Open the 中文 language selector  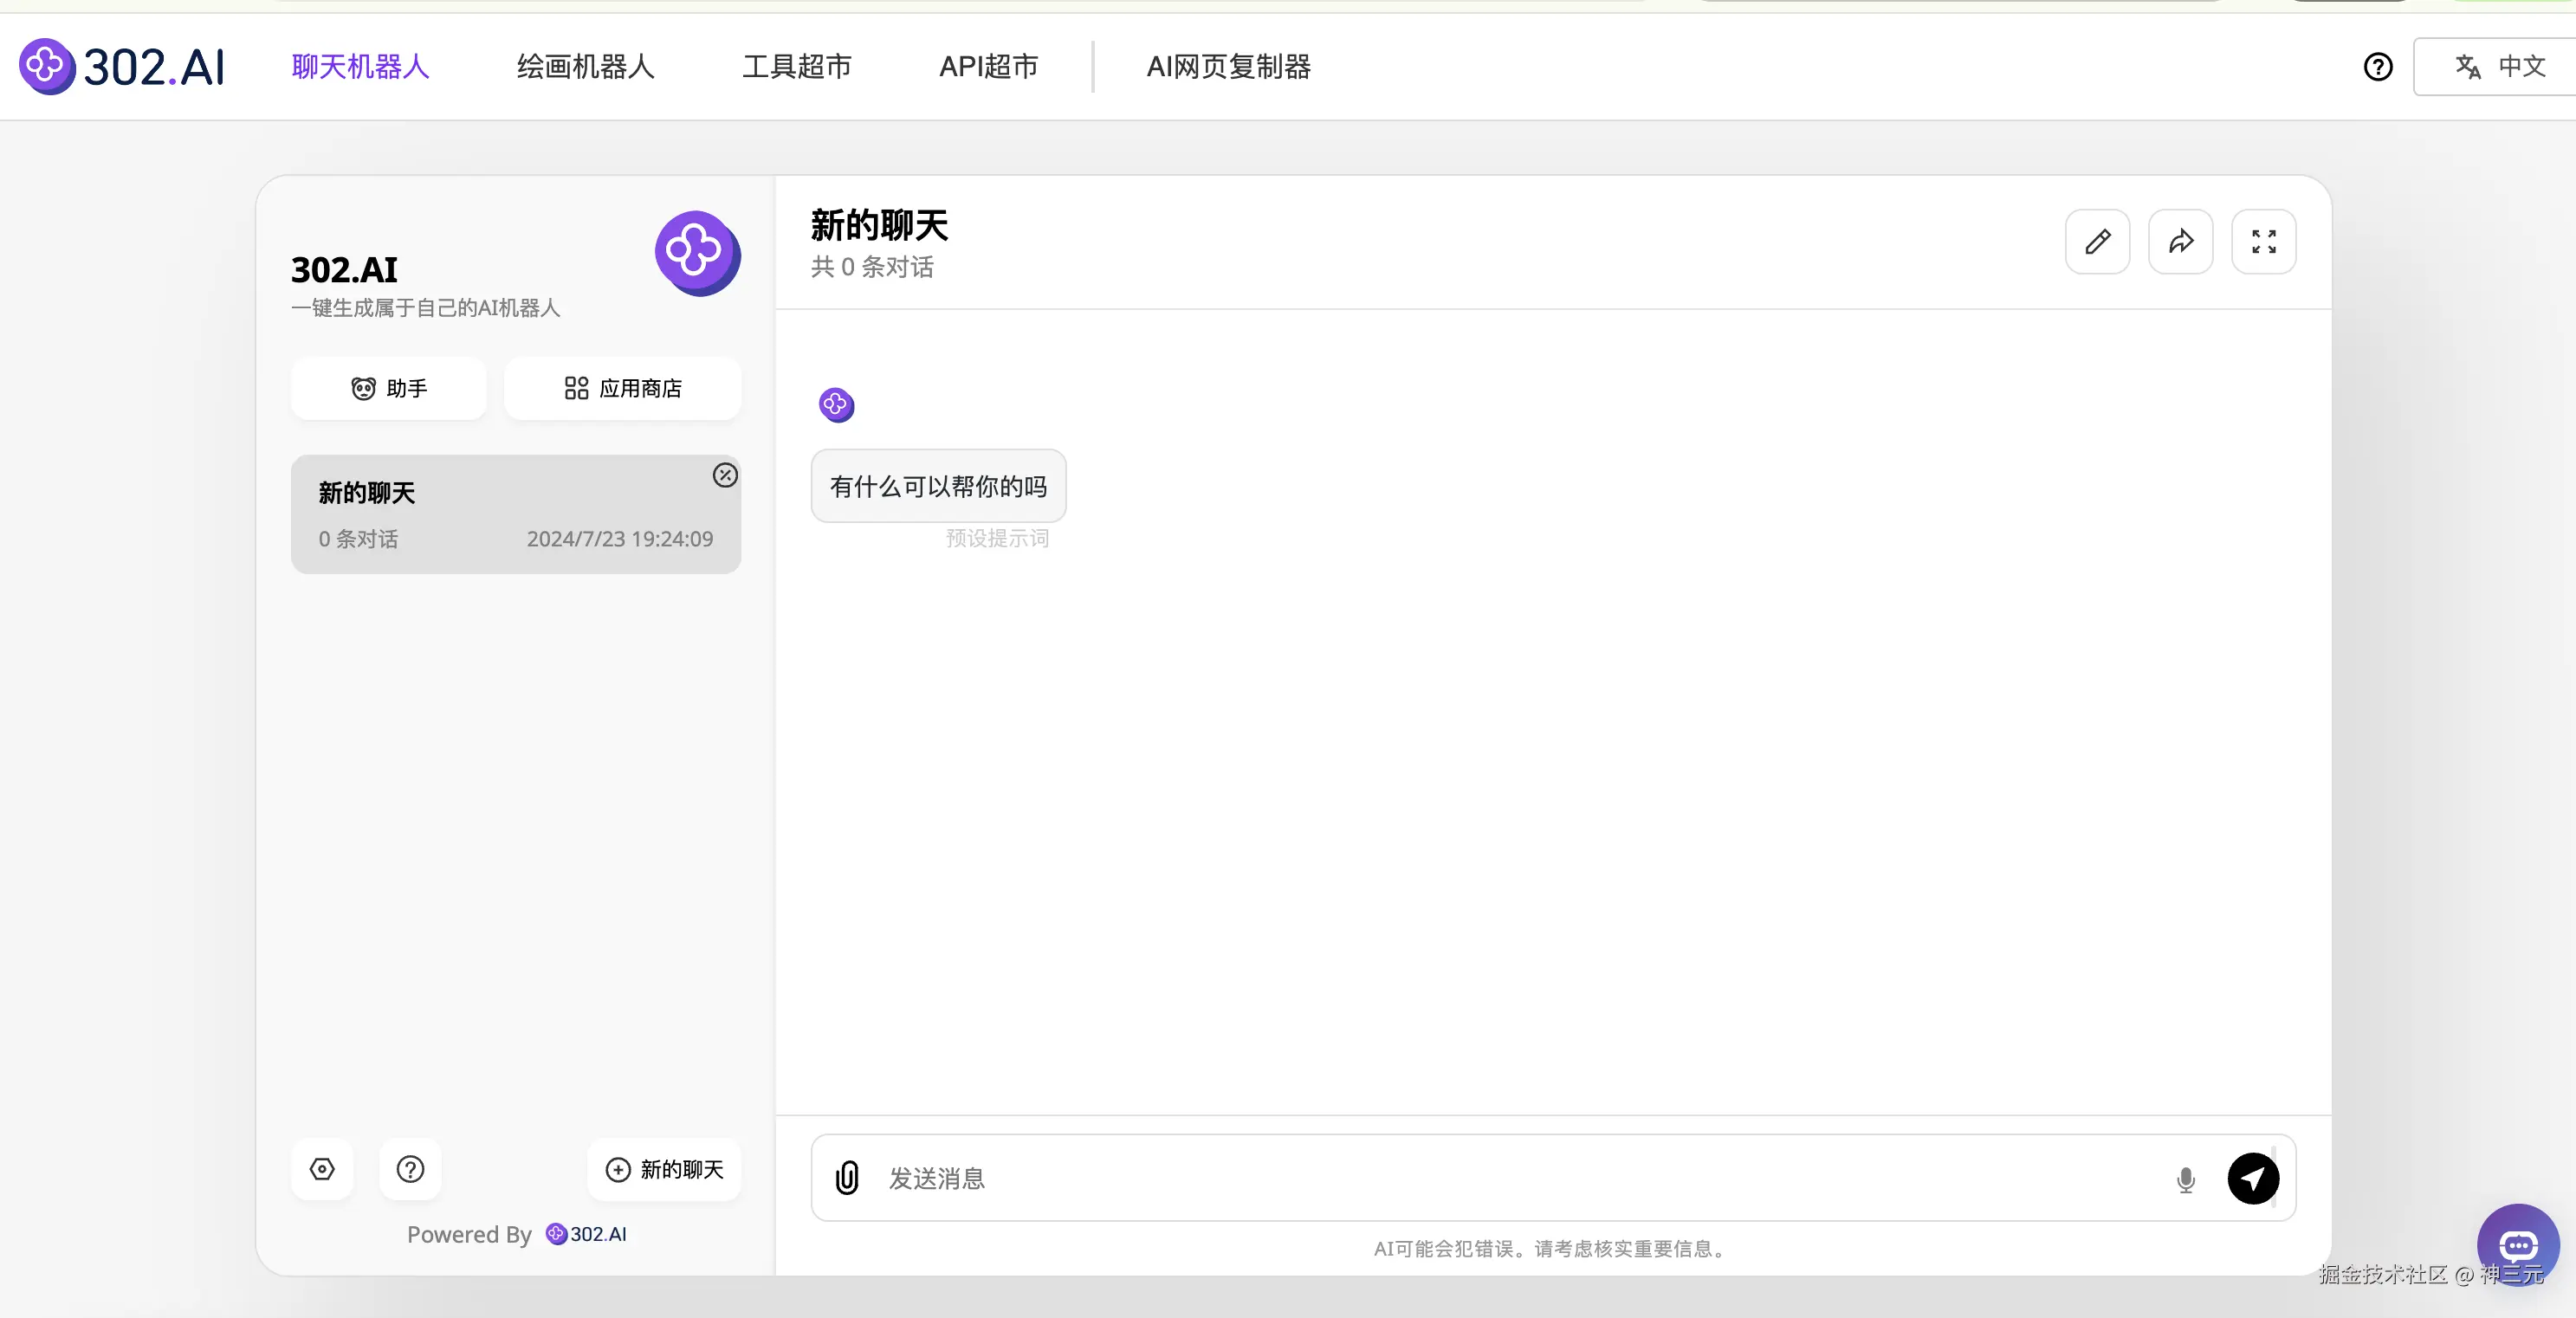click(x=2500, y=67)
